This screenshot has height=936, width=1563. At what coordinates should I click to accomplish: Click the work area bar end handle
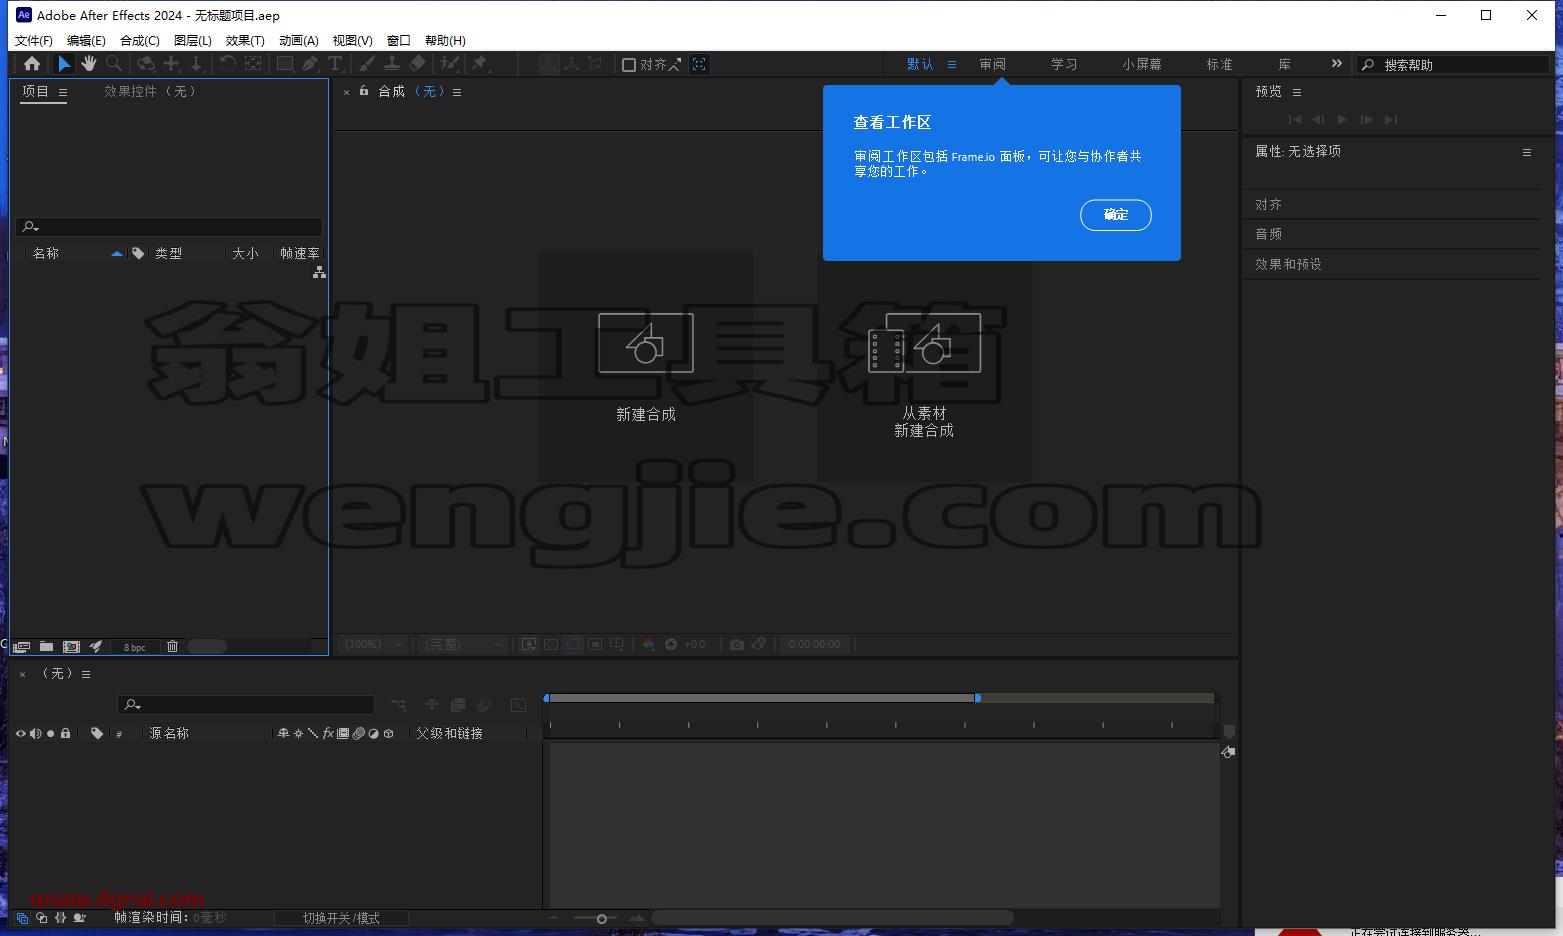977,698
